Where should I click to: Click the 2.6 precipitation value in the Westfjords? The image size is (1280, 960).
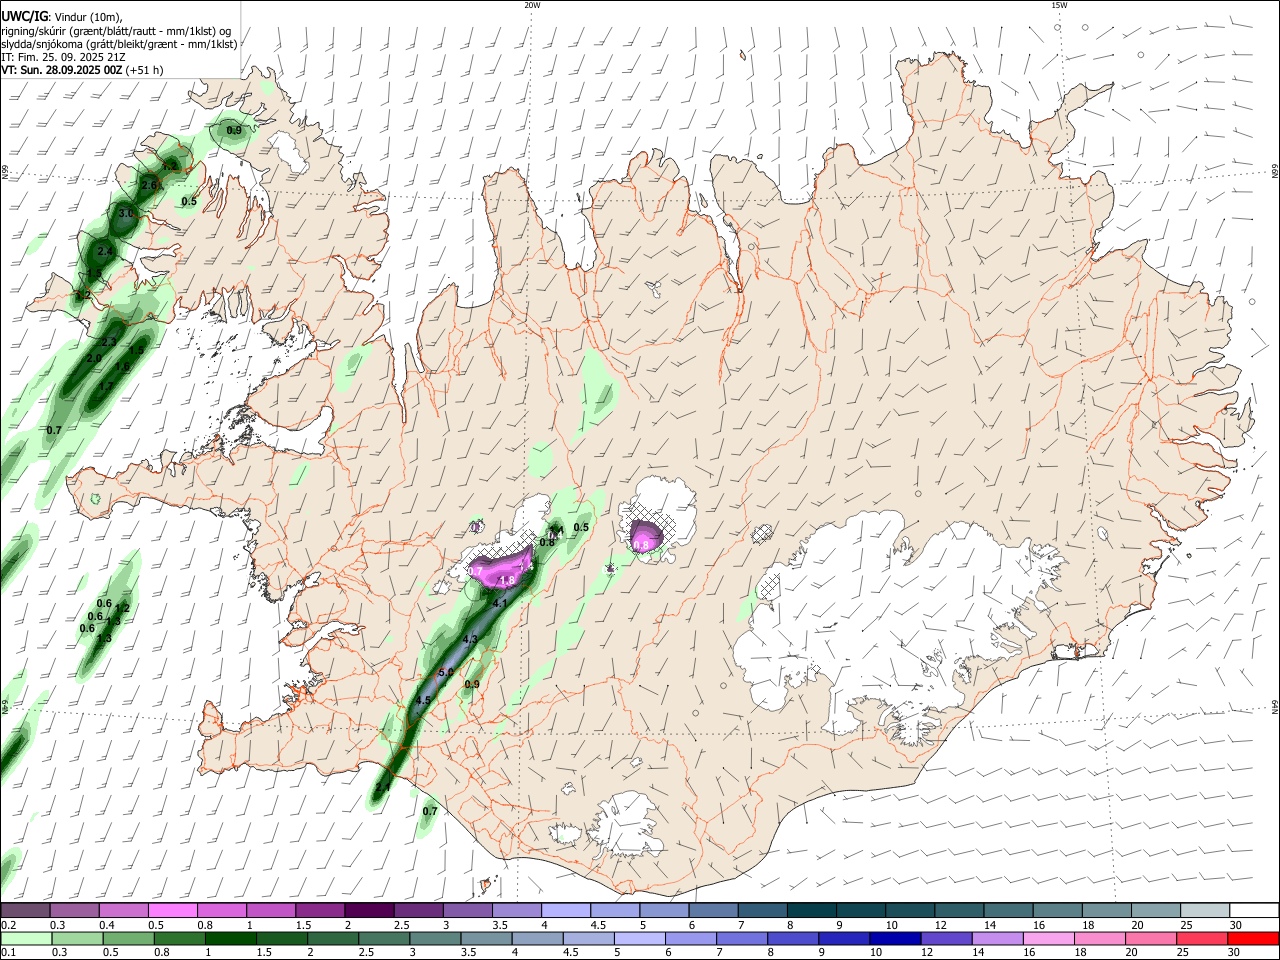point(149,185)
